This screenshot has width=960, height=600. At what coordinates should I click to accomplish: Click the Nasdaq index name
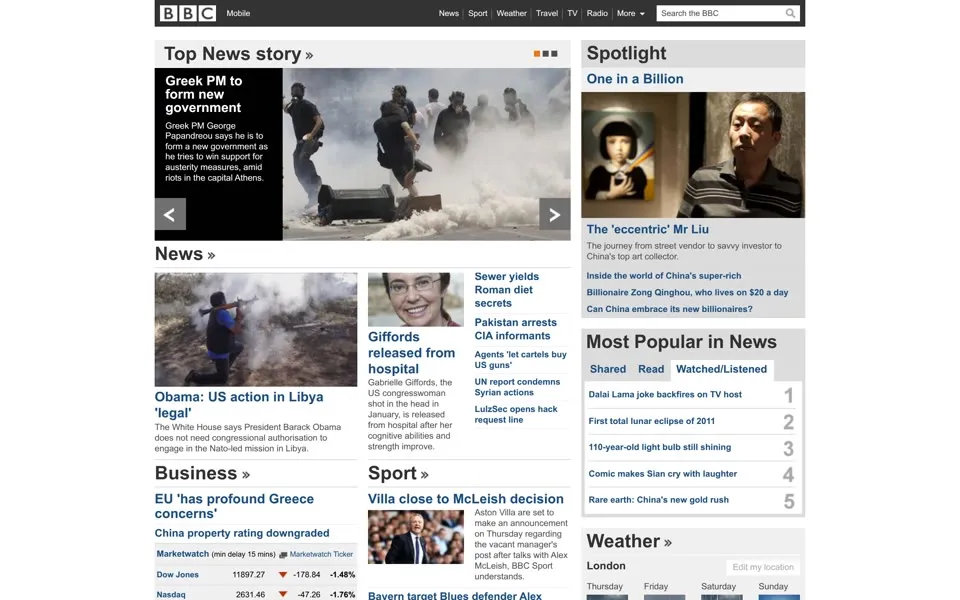click(171, 594)
